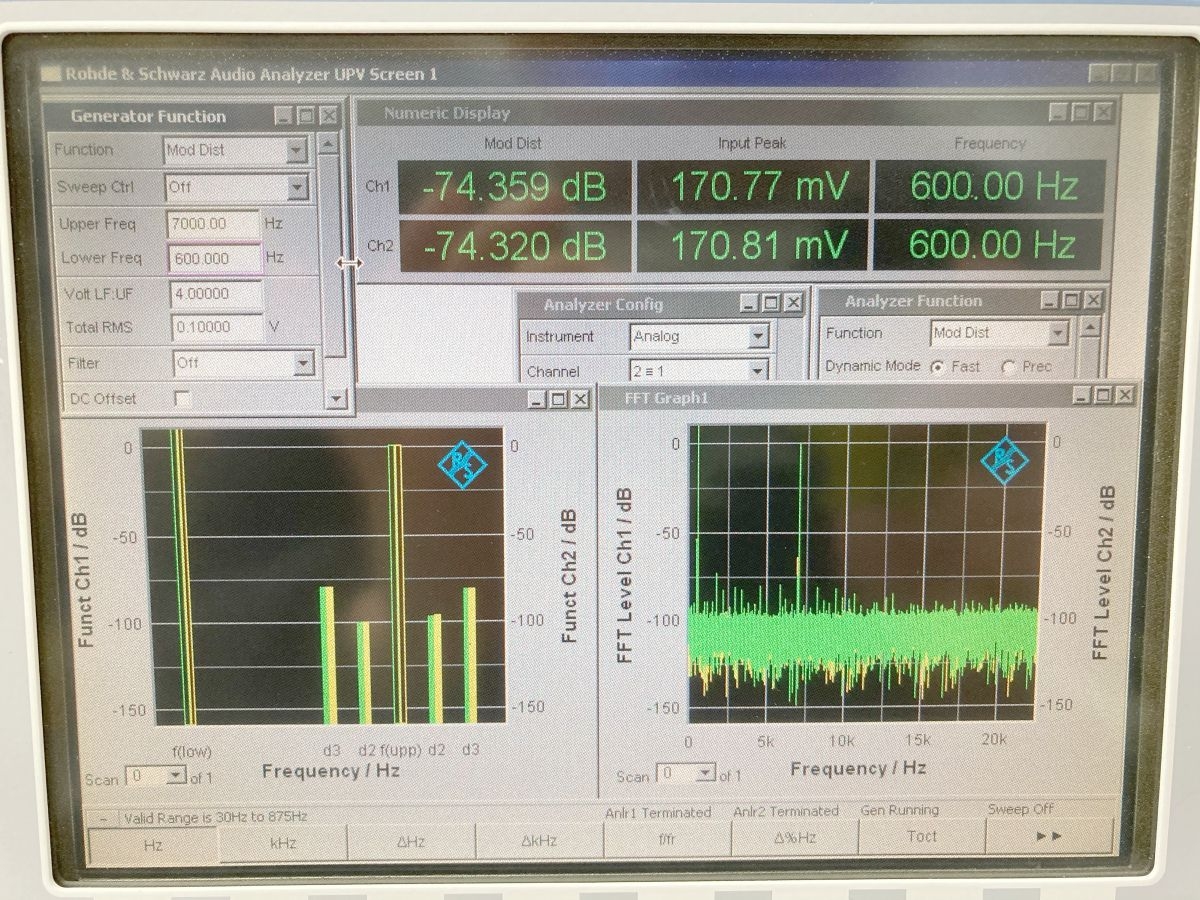Show more softkeys with the double-arrow key
Viewport: 1200px width, 900px height.
coord(1049,837)
